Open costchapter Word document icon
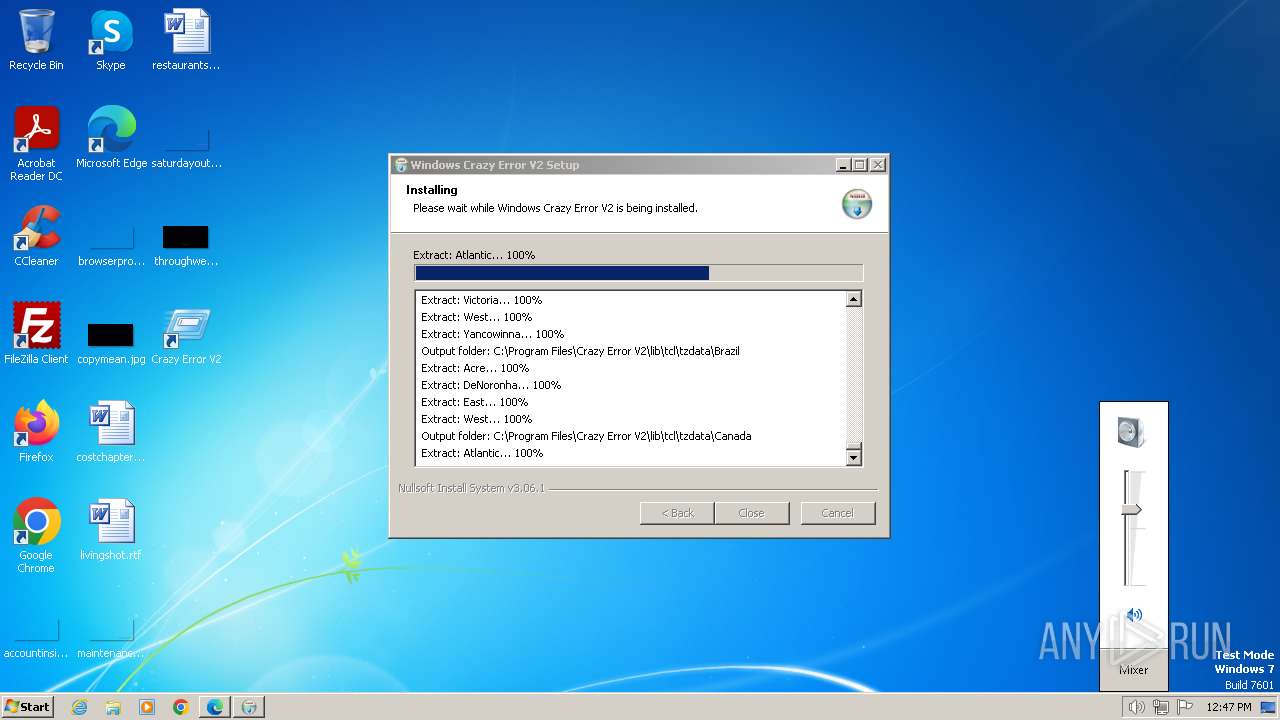1280x720 pixels. pos(111,431)
